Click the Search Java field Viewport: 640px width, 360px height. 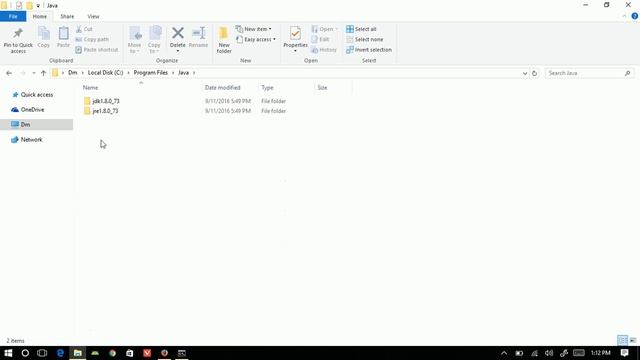589,73
